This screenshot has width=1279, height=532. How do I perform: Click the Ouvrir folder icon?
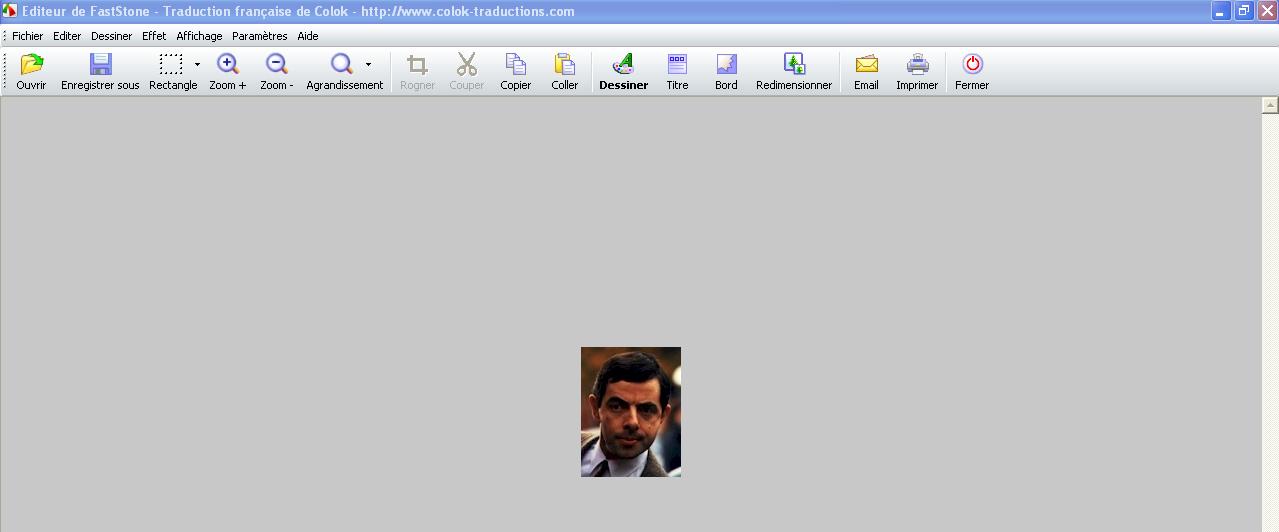31,66
